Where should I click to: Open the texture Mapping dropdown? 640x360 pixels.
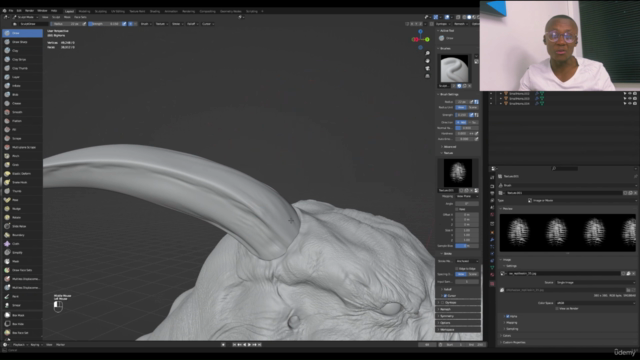tap(467, 196)
